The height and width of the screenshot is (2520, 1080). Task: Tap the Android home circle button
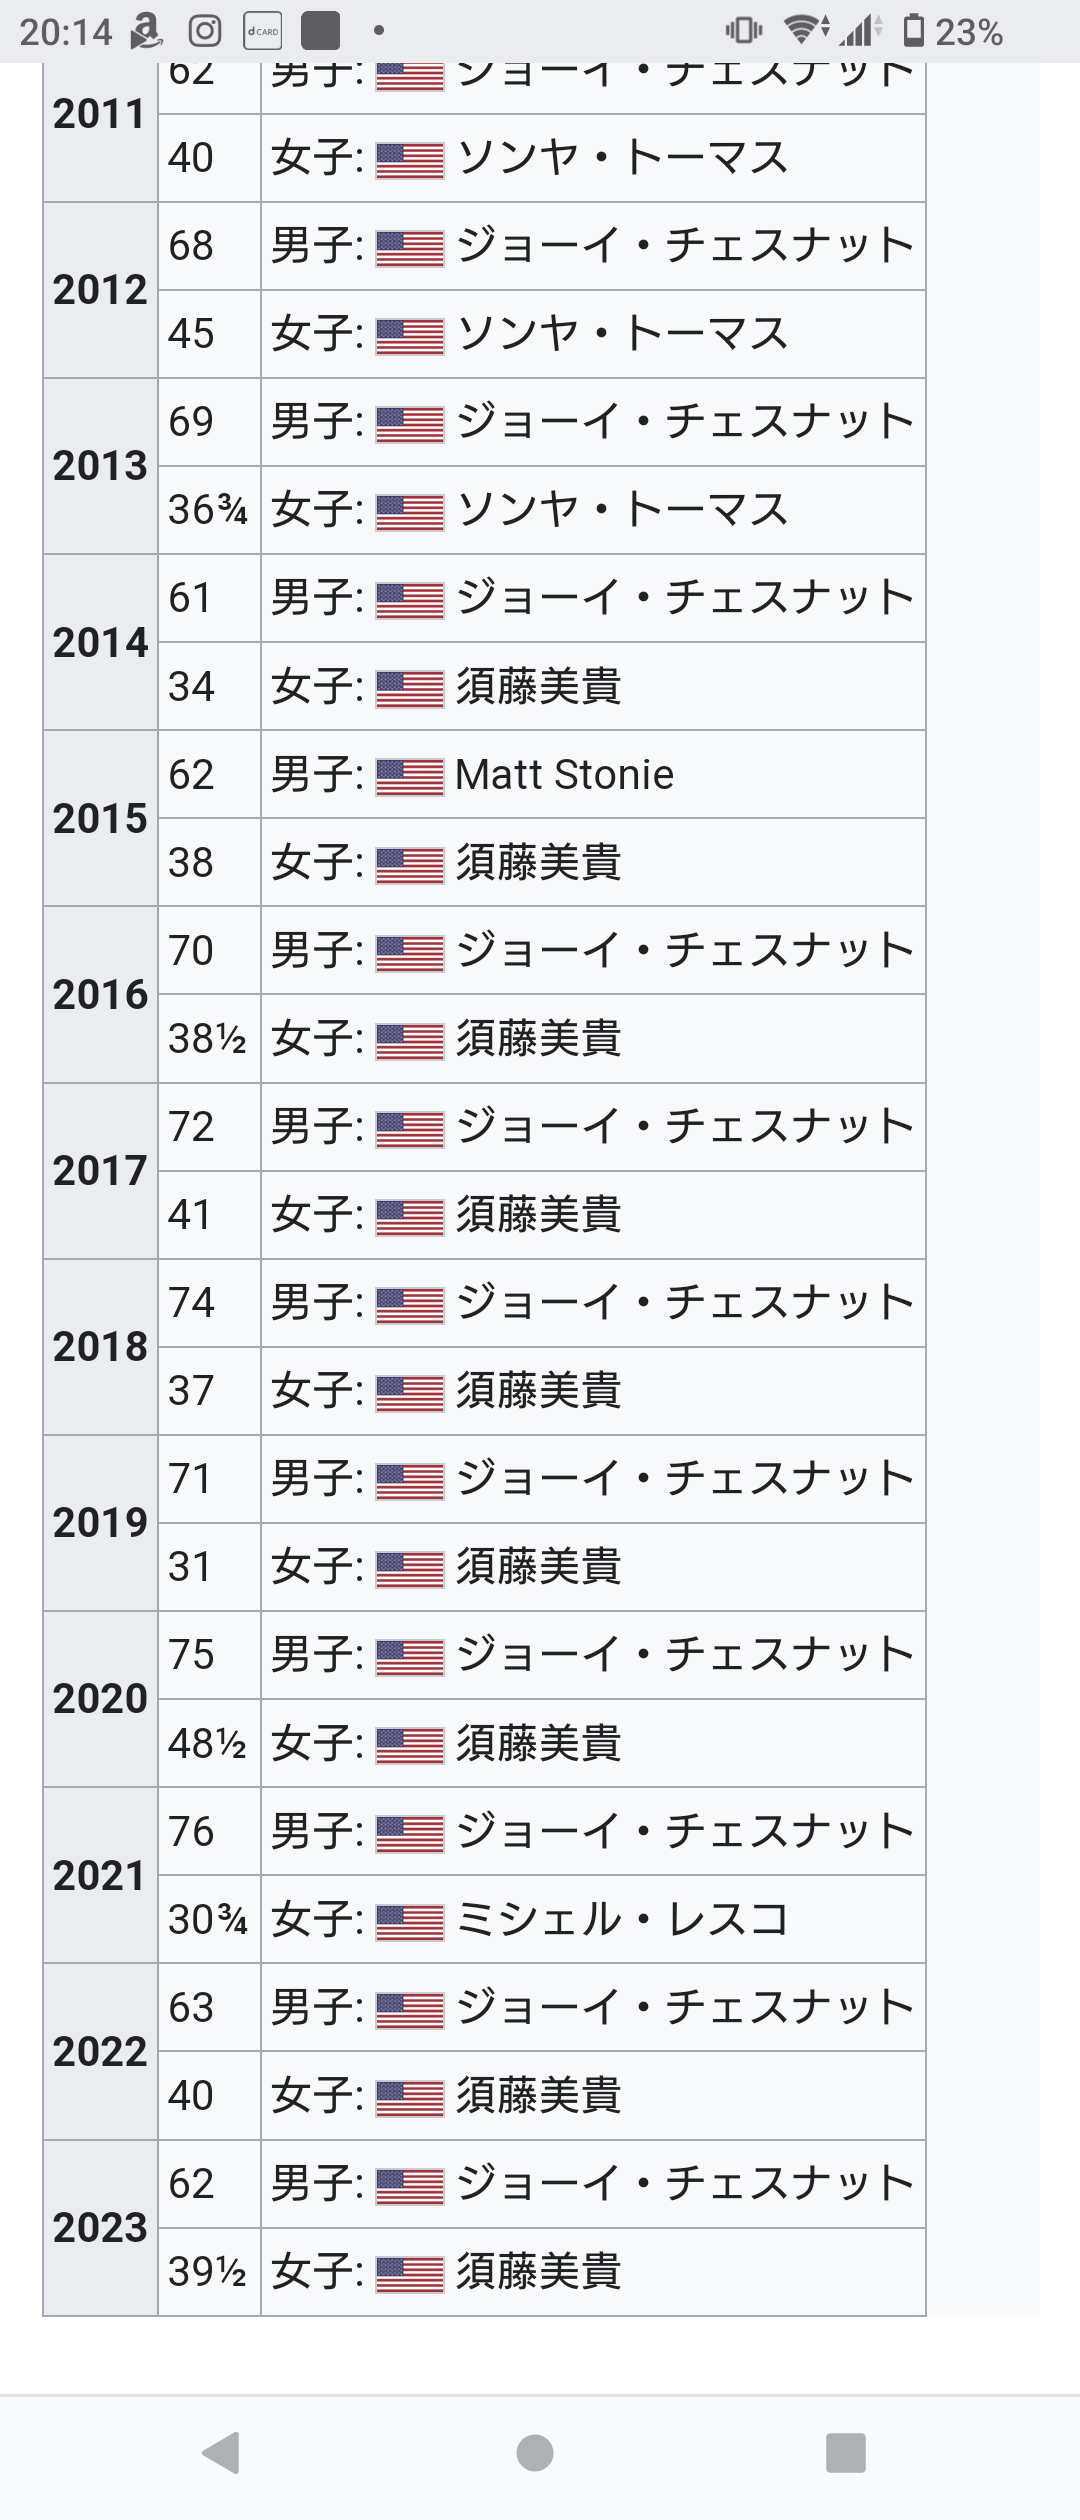pyautogui.click(x=535, y=2452)
